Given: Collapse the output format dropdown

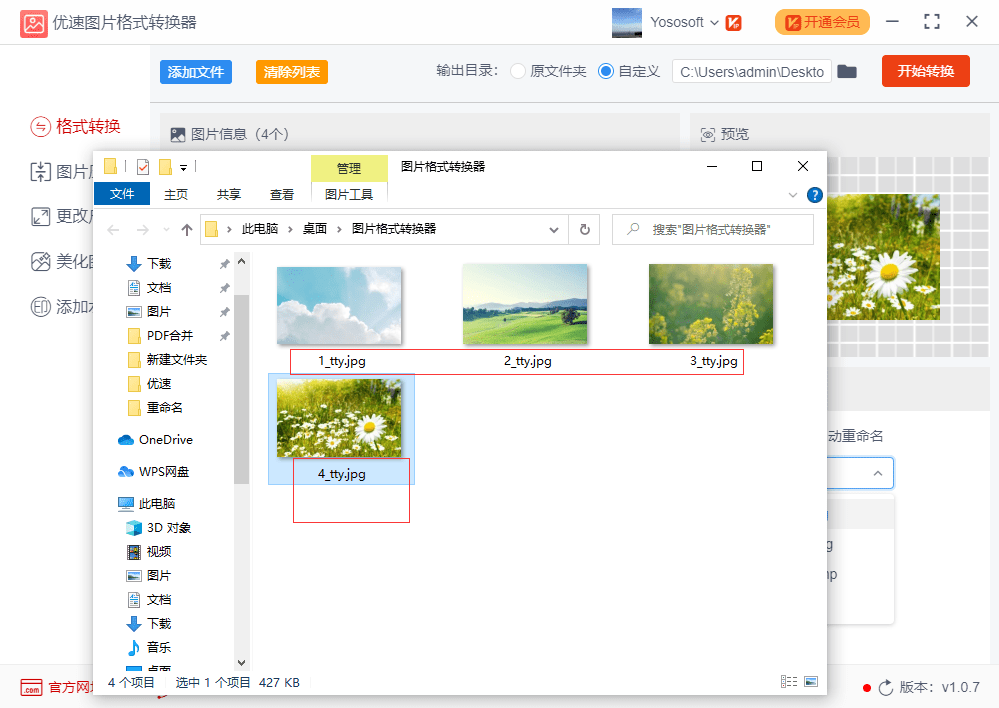Looking at the screenshot, I should [878, 473].
